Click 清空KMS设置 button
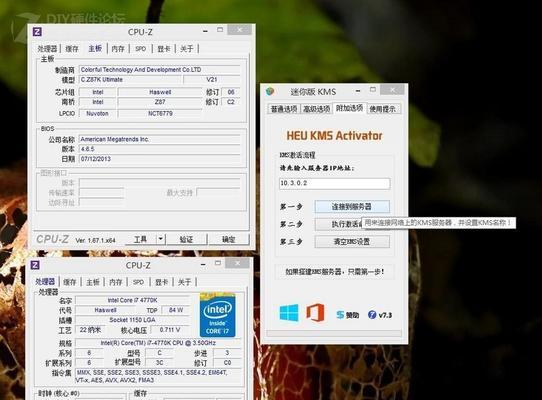 point(352,241)
